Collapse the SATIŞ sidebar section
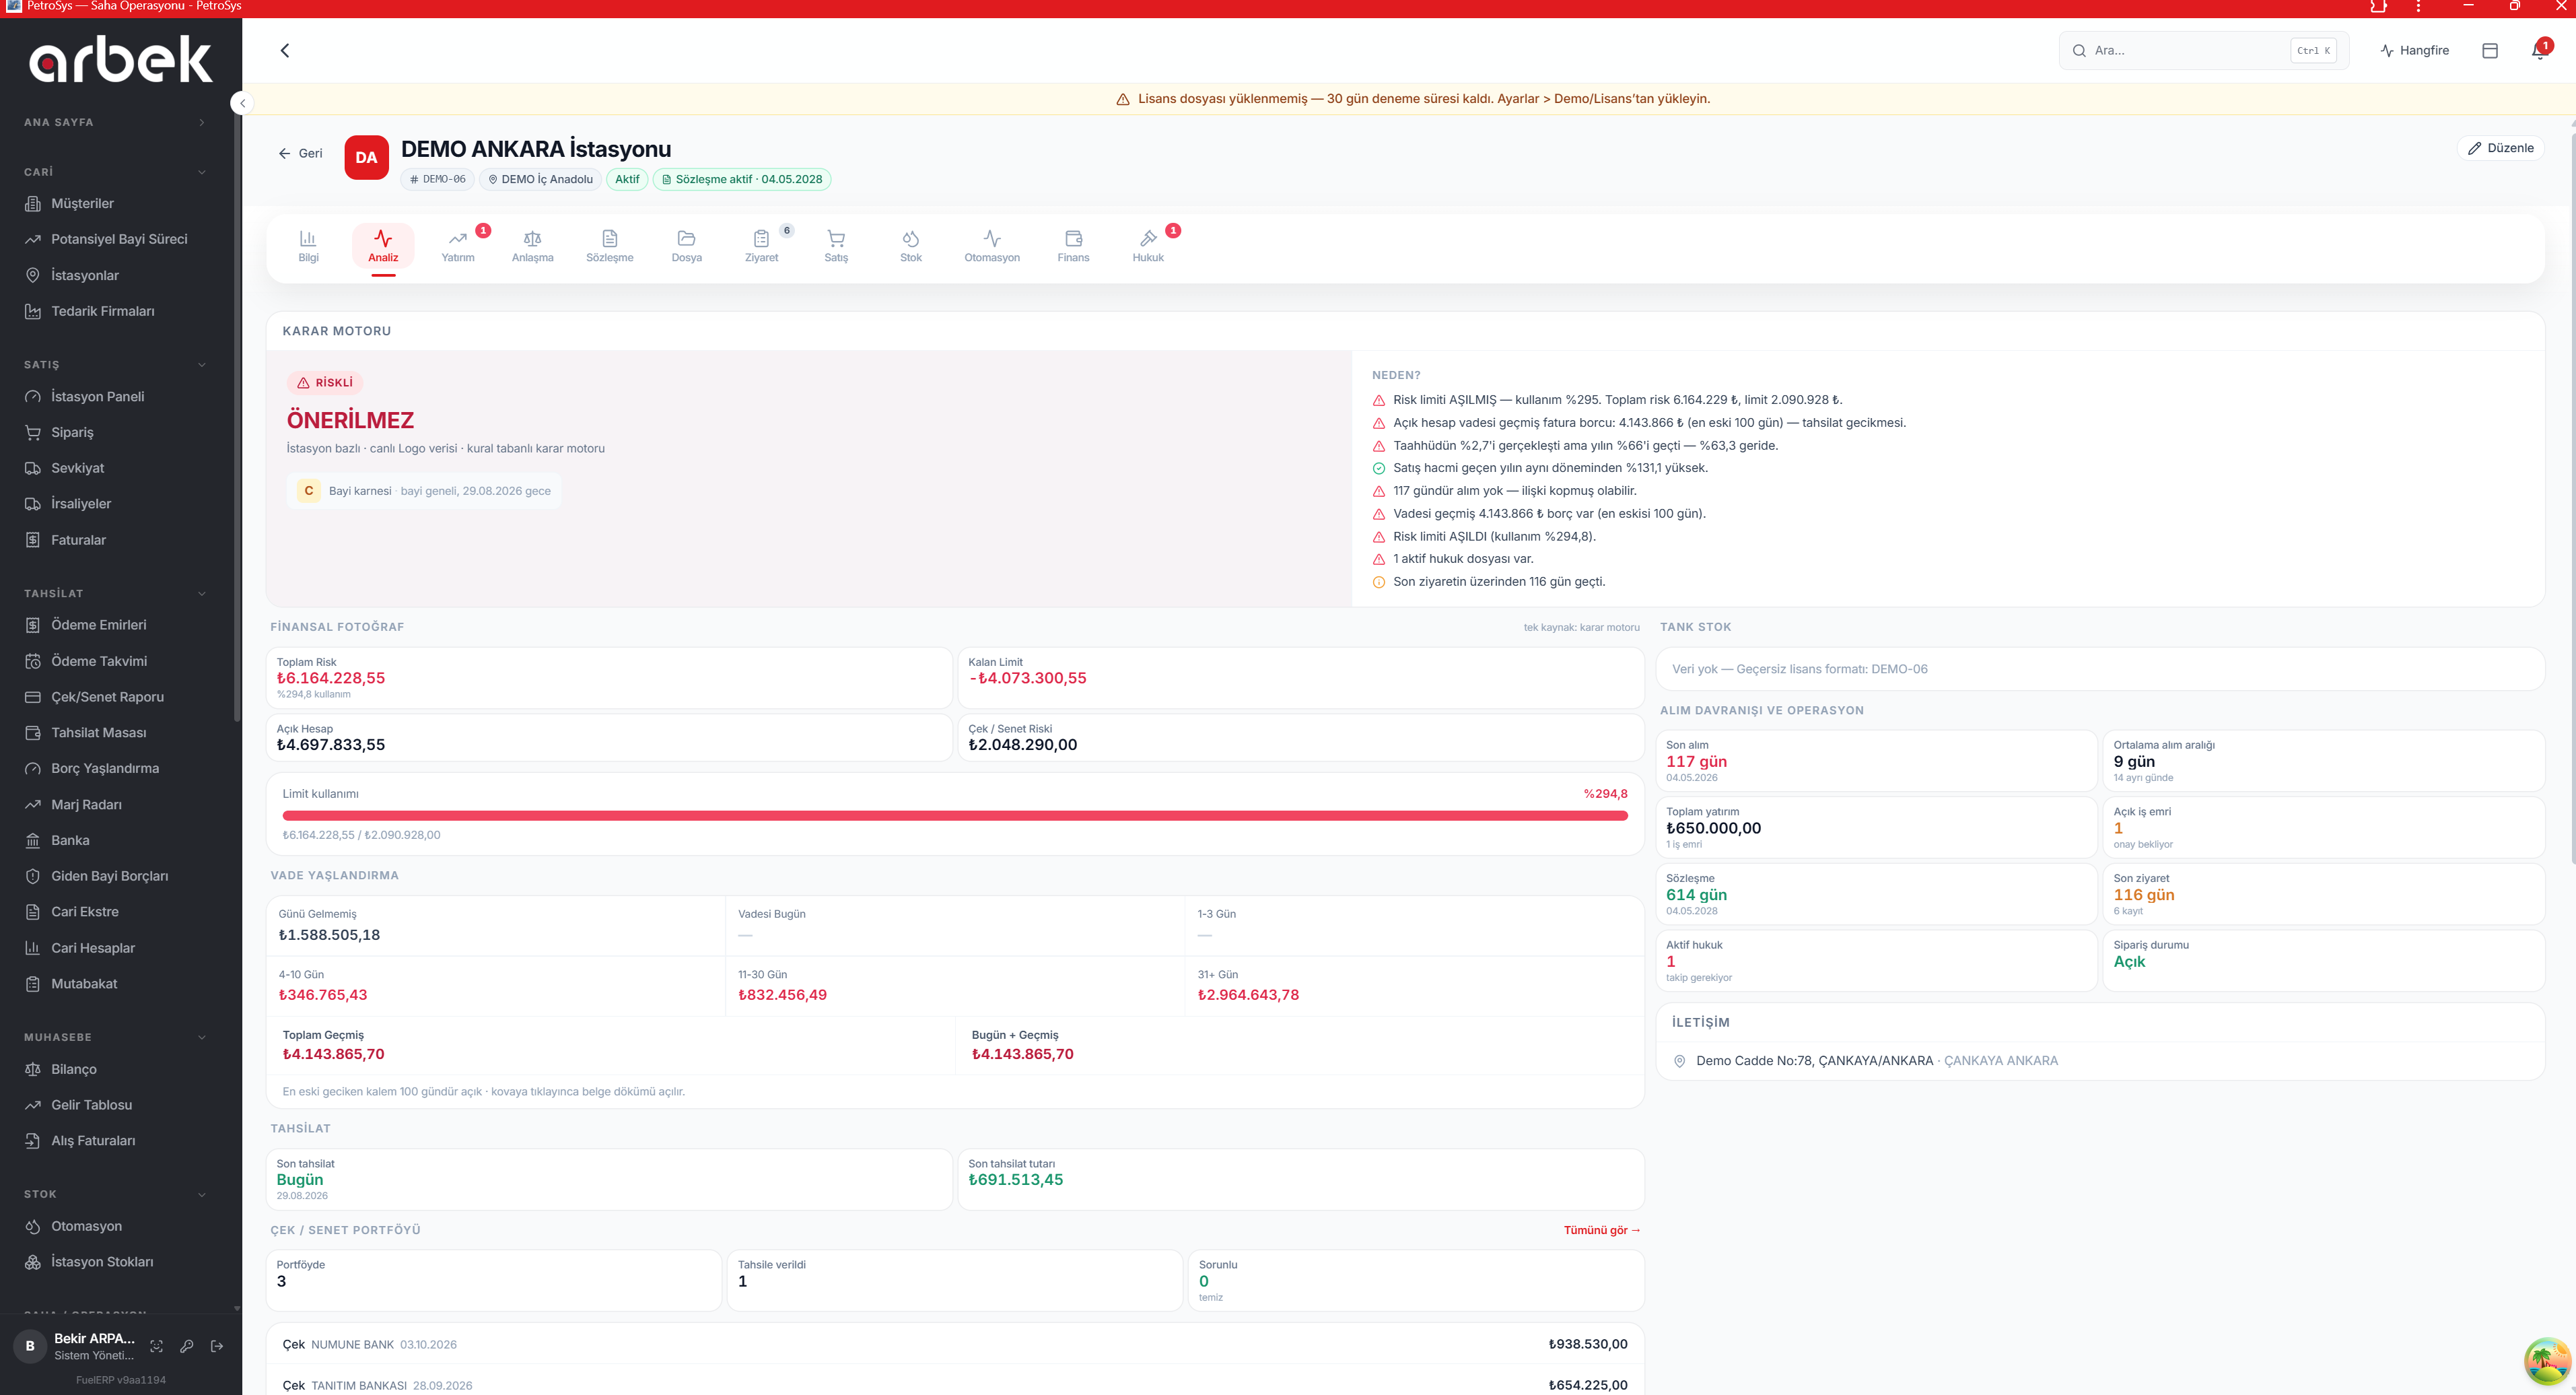 [x=116, y=365]
